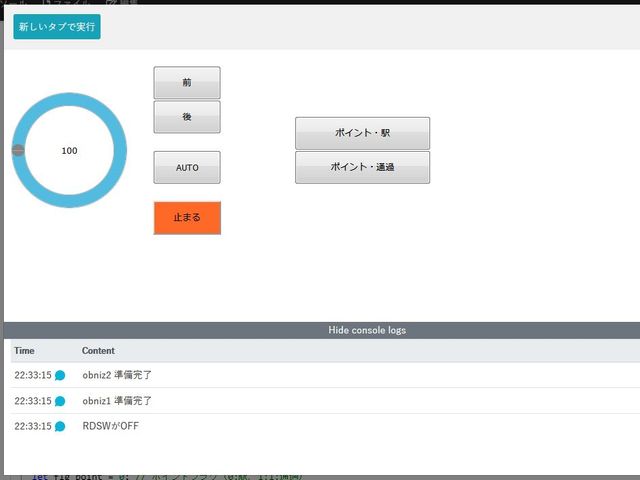Select ポイント・通過 switch button
This screenshot has width=640, height=480.
tap(362, 167)
